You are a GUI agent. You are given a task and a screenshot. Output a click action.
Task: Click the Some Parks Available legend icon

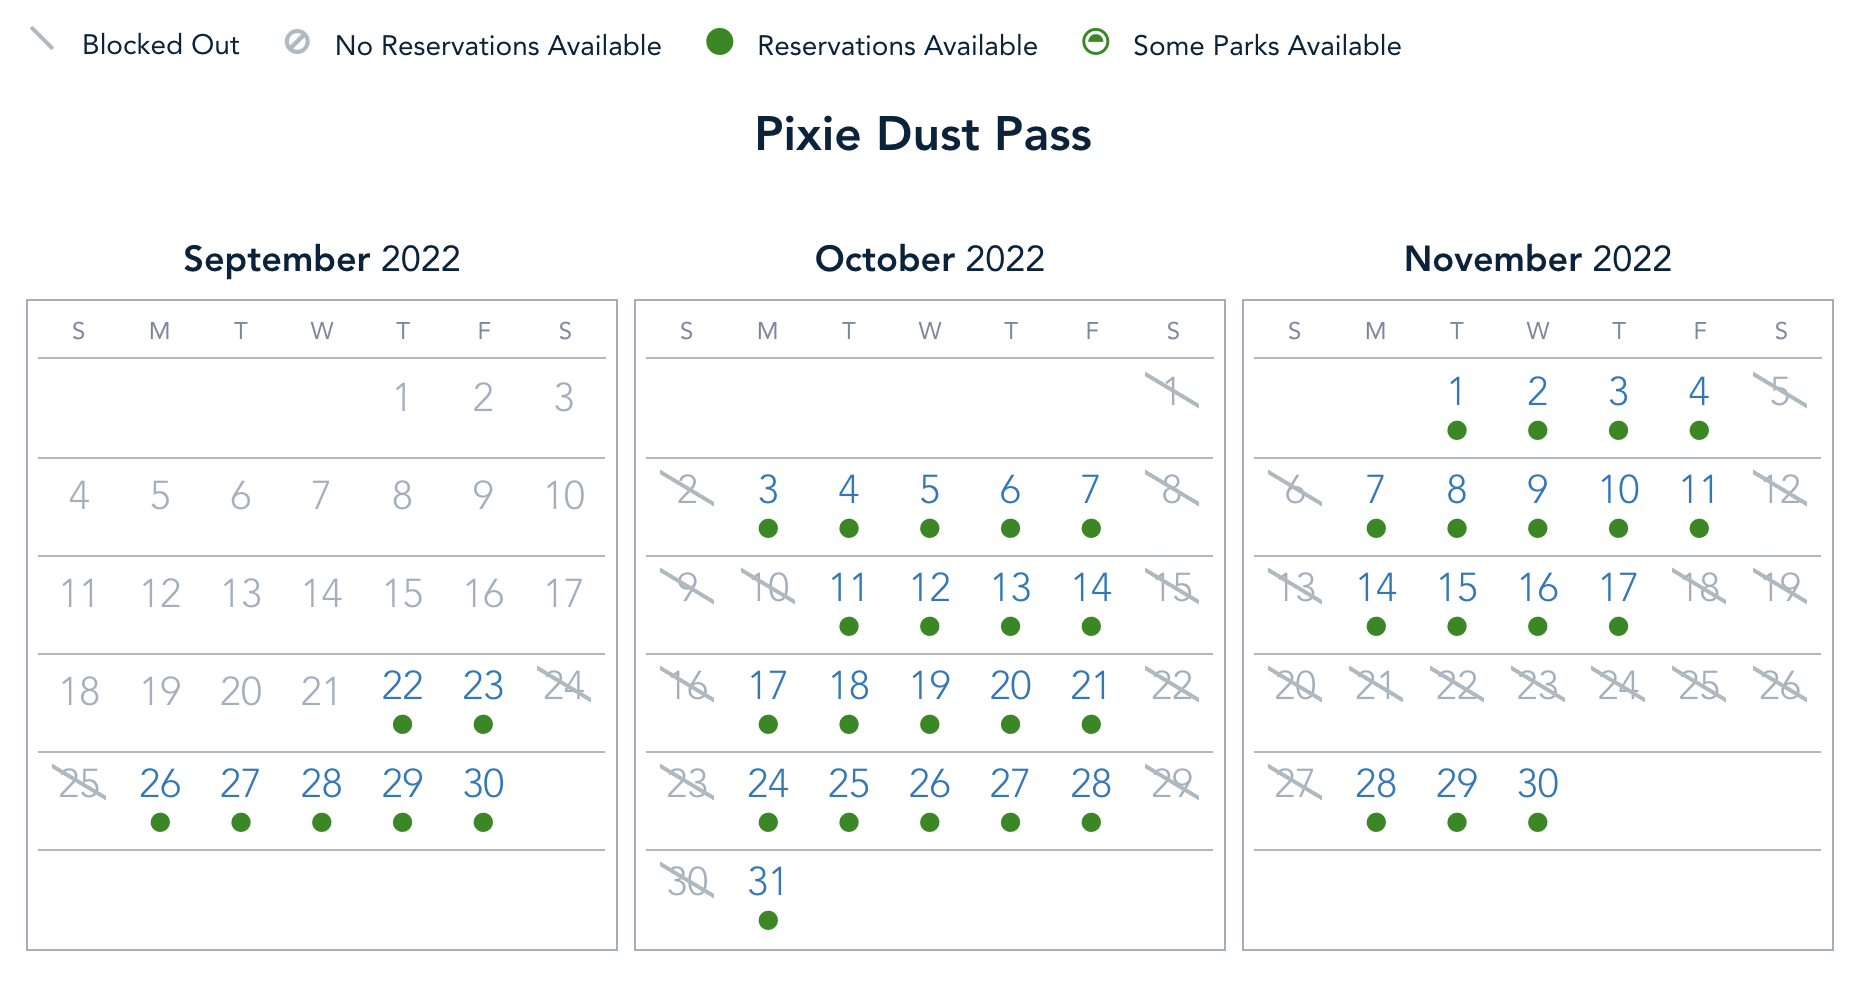(x=1096, y=42)
